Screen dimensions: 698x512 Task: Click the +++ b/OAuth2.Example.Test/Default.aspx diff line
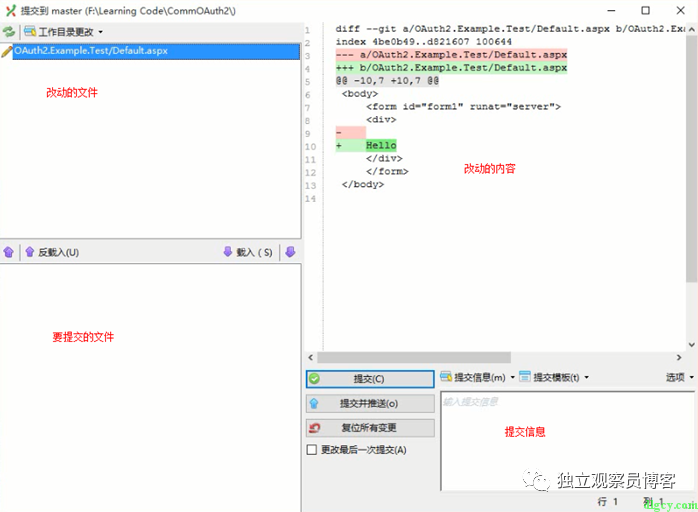(x=451, y=68)
